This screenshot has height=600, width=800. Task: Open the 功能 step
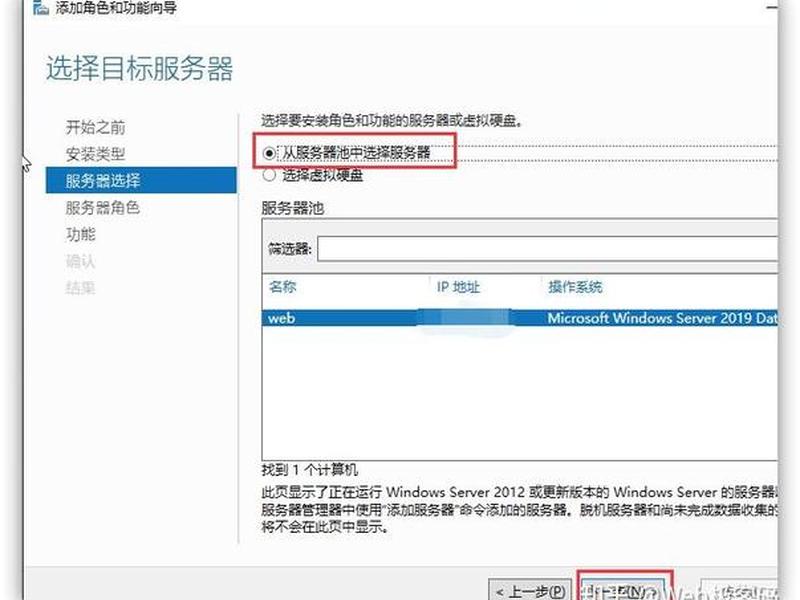(x=81, y=234)
